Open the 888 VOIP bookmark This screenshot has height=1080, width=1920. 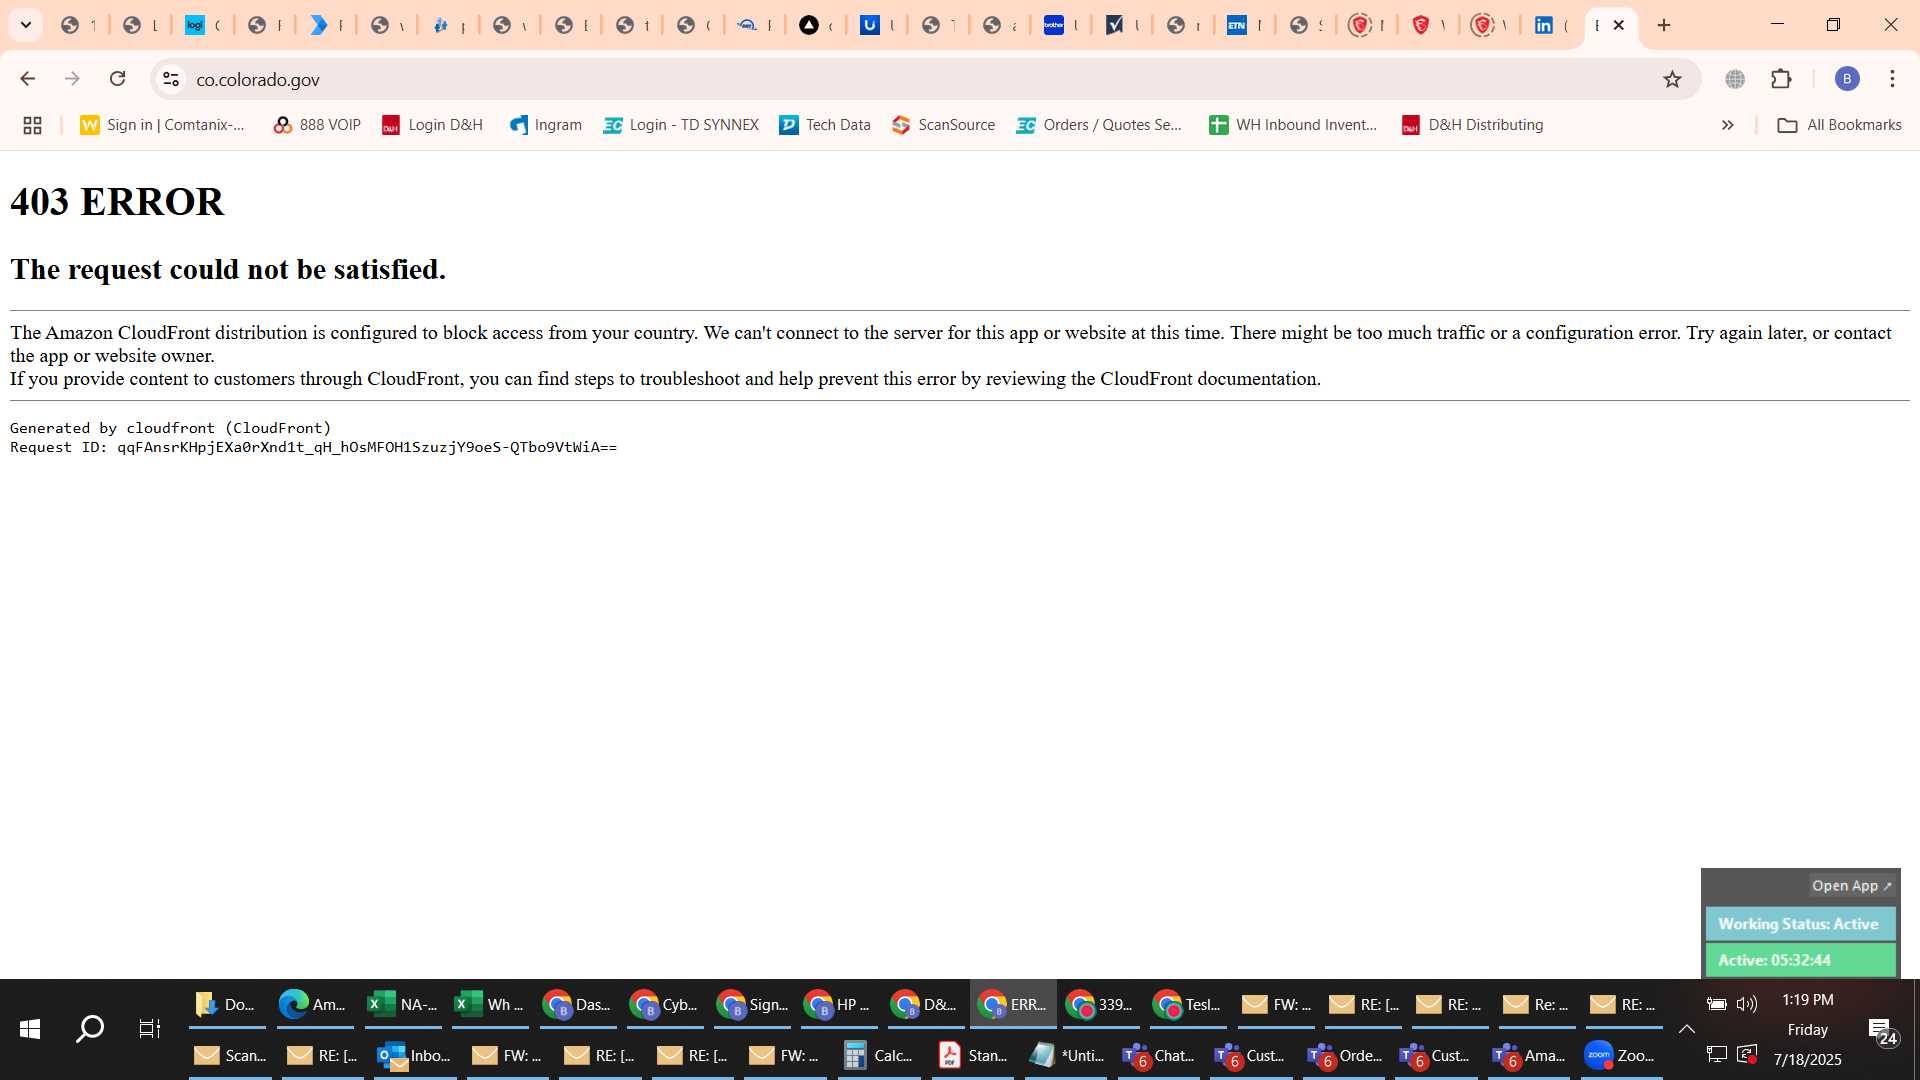[316, 125]
